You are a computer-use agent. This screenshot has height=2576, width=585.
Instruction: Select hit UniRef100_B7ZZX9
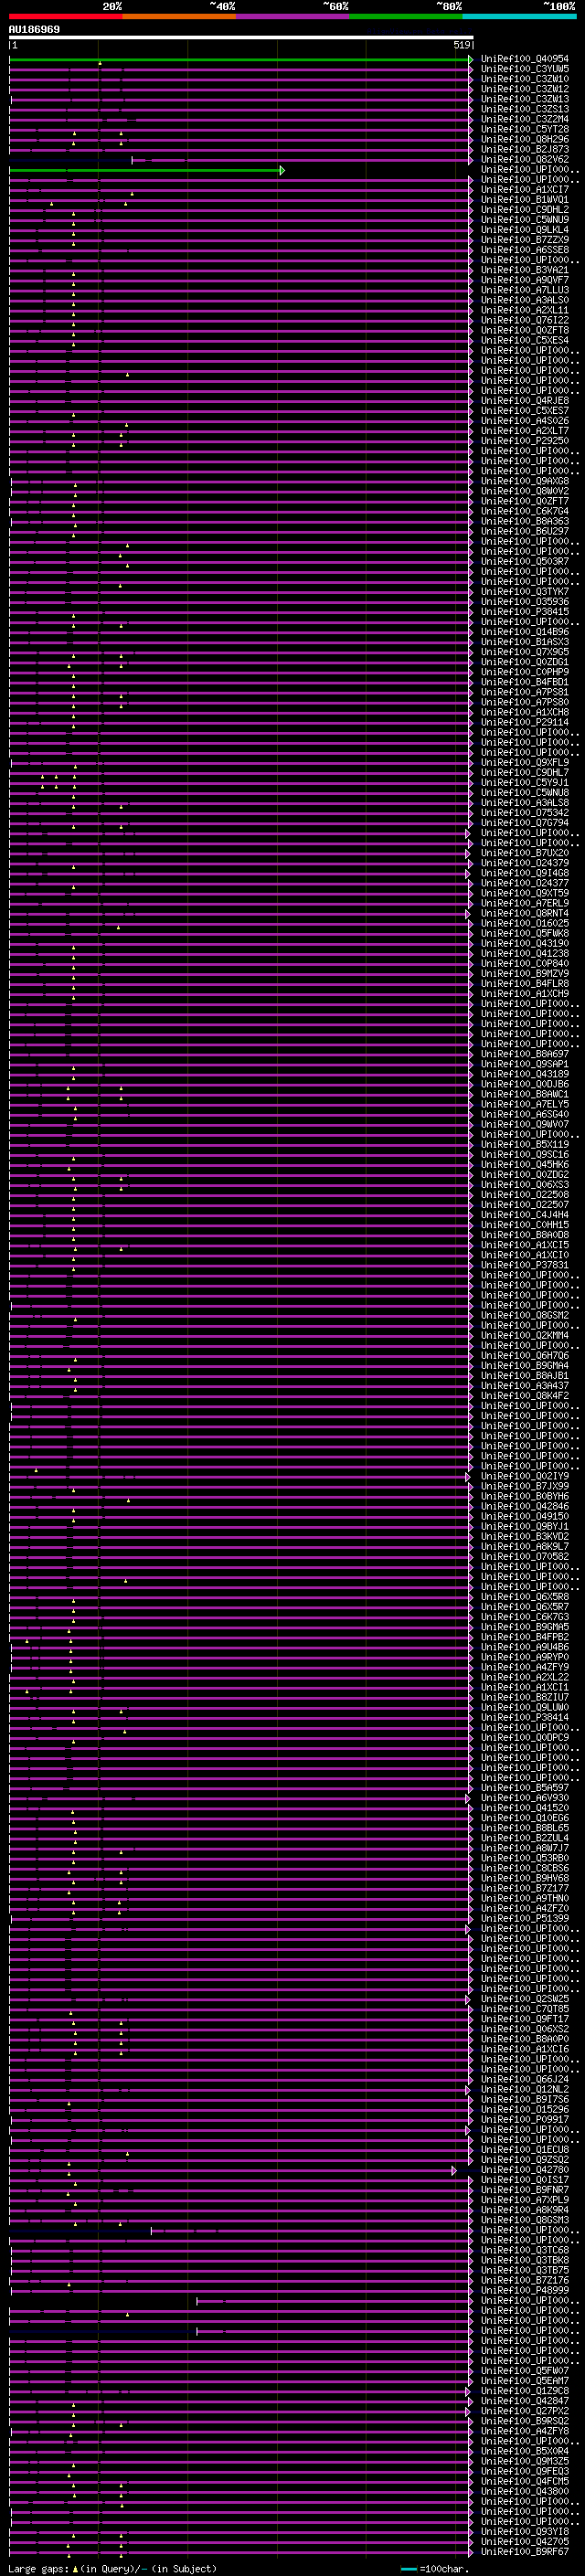[x=525, y=240]
